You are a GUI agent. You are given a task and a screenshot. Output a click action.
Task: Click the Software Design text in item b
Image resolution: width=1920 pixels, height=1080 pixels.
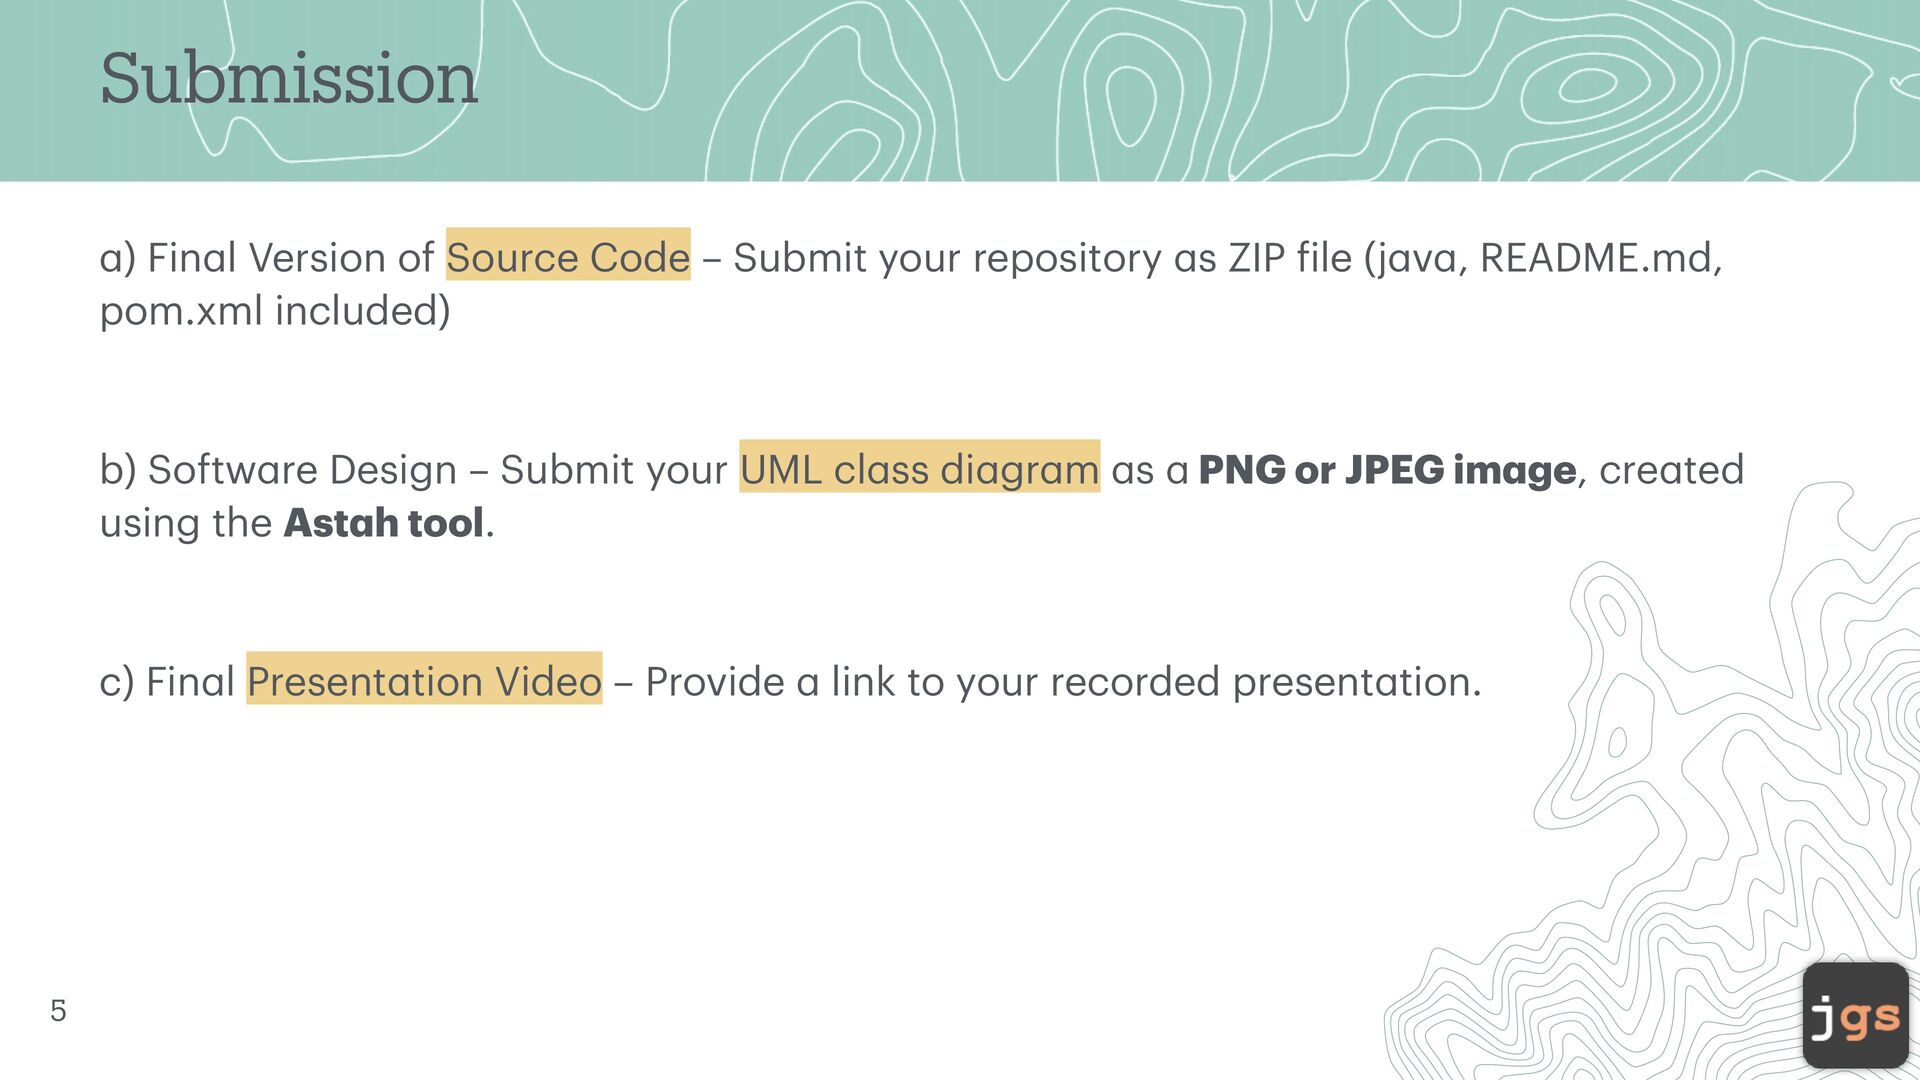302,470
